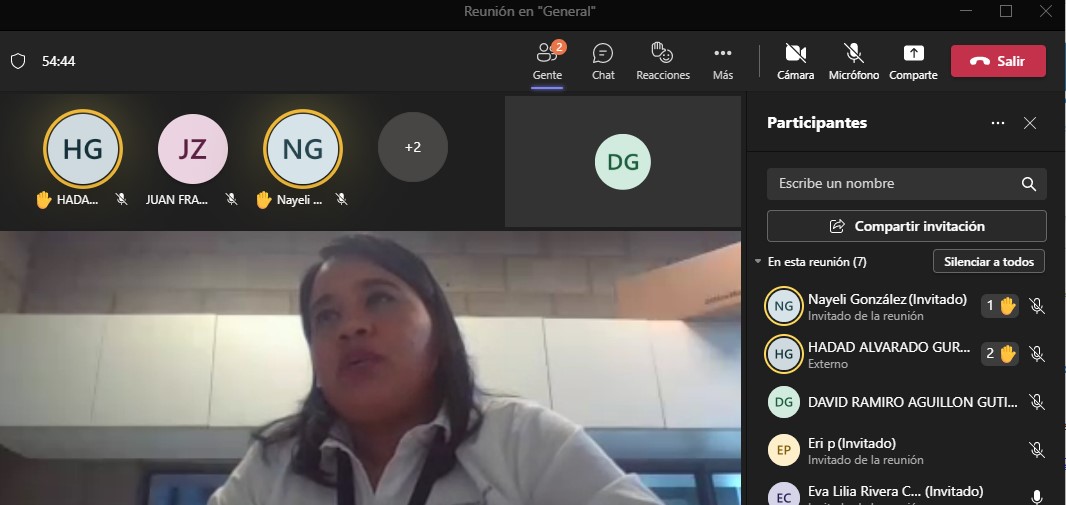Click Compartir invitación button

click(x=906, y=226)
